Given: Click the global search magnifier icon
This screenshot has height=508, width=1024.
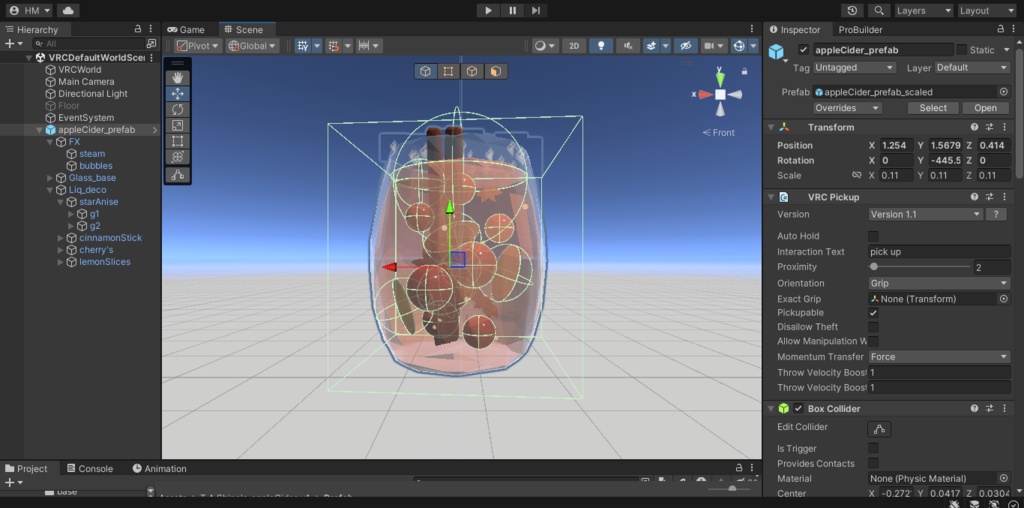Looking at the screenshot, I should pos(879,10).
